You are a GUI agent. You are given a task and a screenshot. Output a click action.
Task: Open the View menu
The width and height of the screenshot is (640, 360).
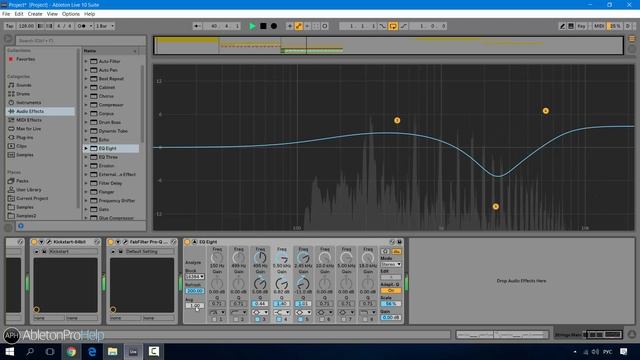coord(52,14)
